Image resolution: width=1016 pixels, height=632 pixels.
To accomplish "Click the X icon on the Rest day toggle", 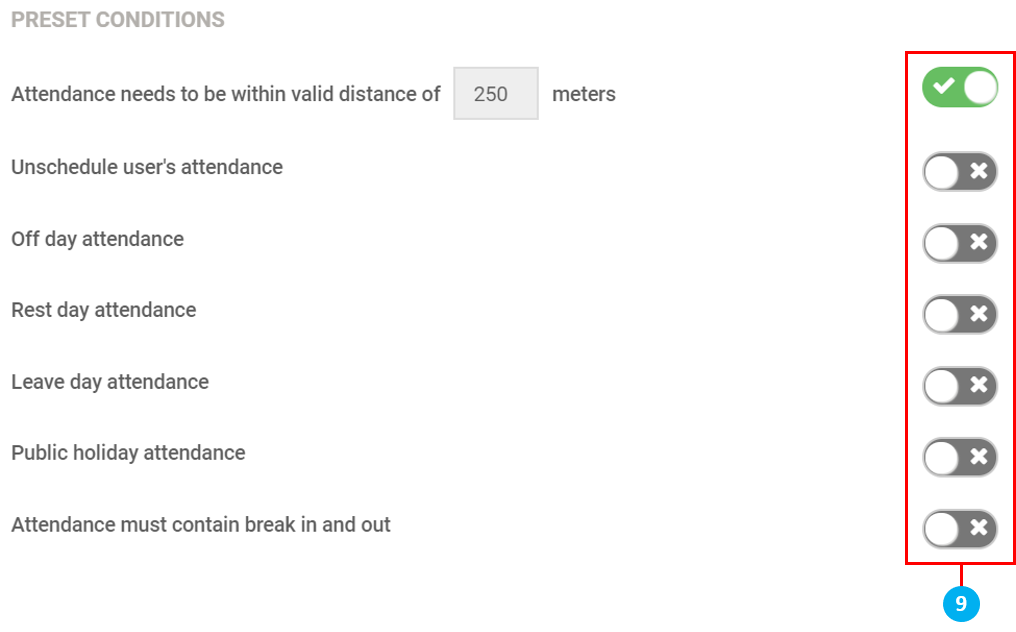I will 979,315.
